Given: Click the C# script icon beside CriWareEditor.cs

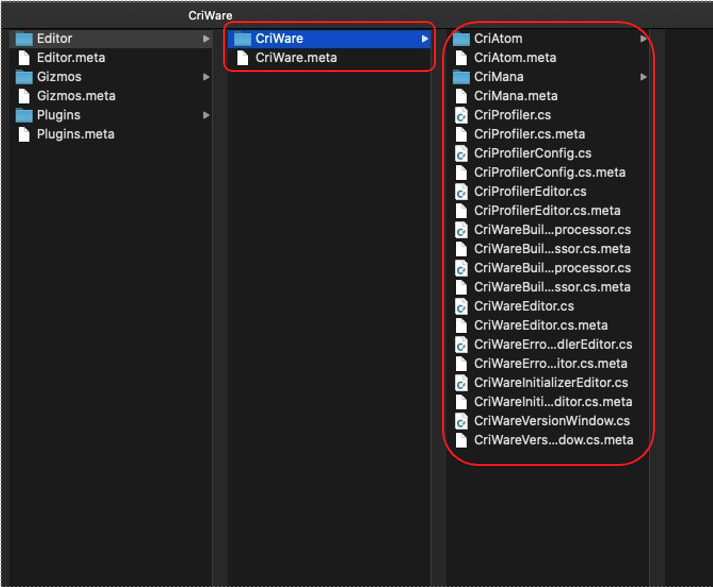Looking at the screenshot, I should (x=461, y=306).
